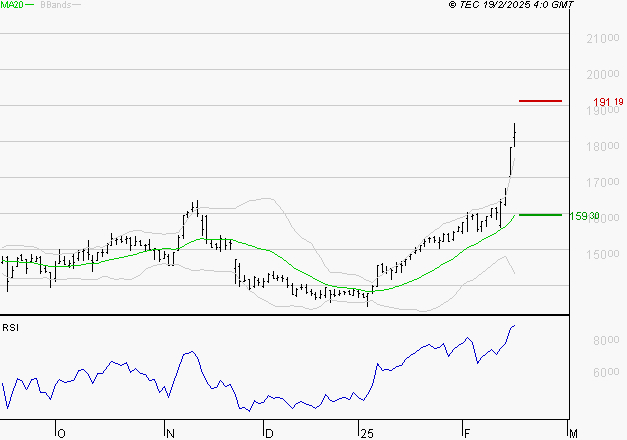
Task: Click the 25 year axis label
Action: point(367,434)
